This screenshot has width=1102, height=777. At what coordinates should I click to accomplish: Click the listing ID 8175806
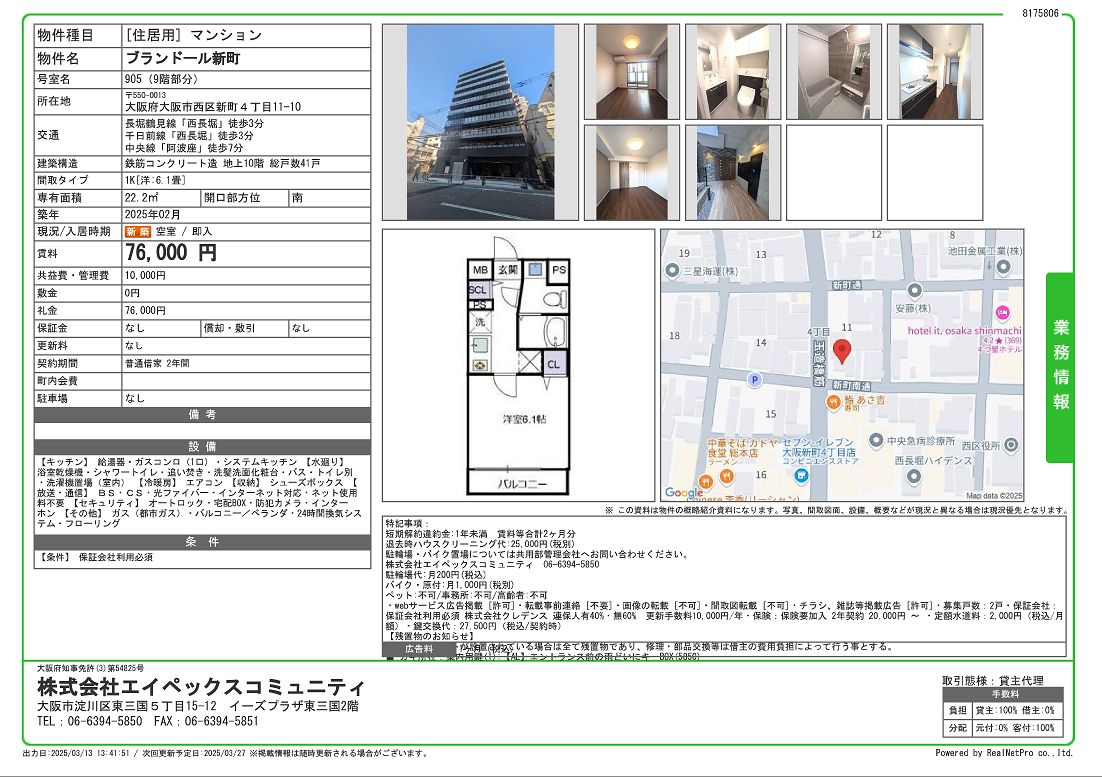point(1040,13)
